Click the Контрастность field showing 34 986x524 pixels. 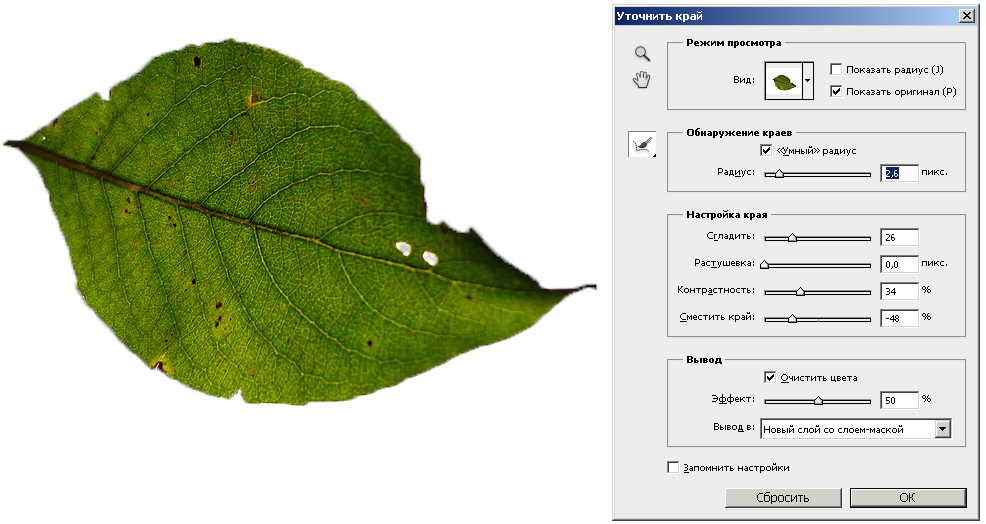point(899,291)
